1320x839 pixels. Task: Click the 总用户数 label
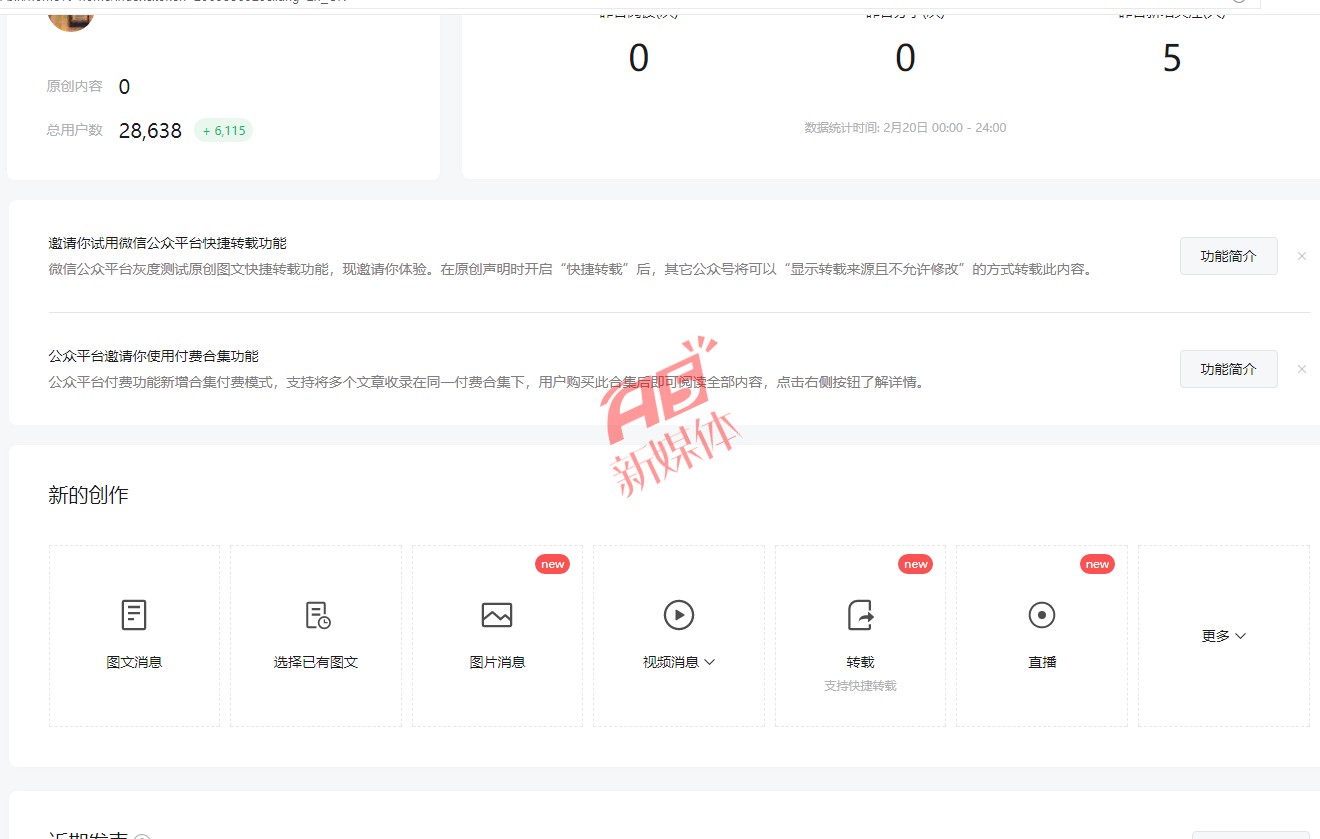pyautogui.click(x=74, y=130)
